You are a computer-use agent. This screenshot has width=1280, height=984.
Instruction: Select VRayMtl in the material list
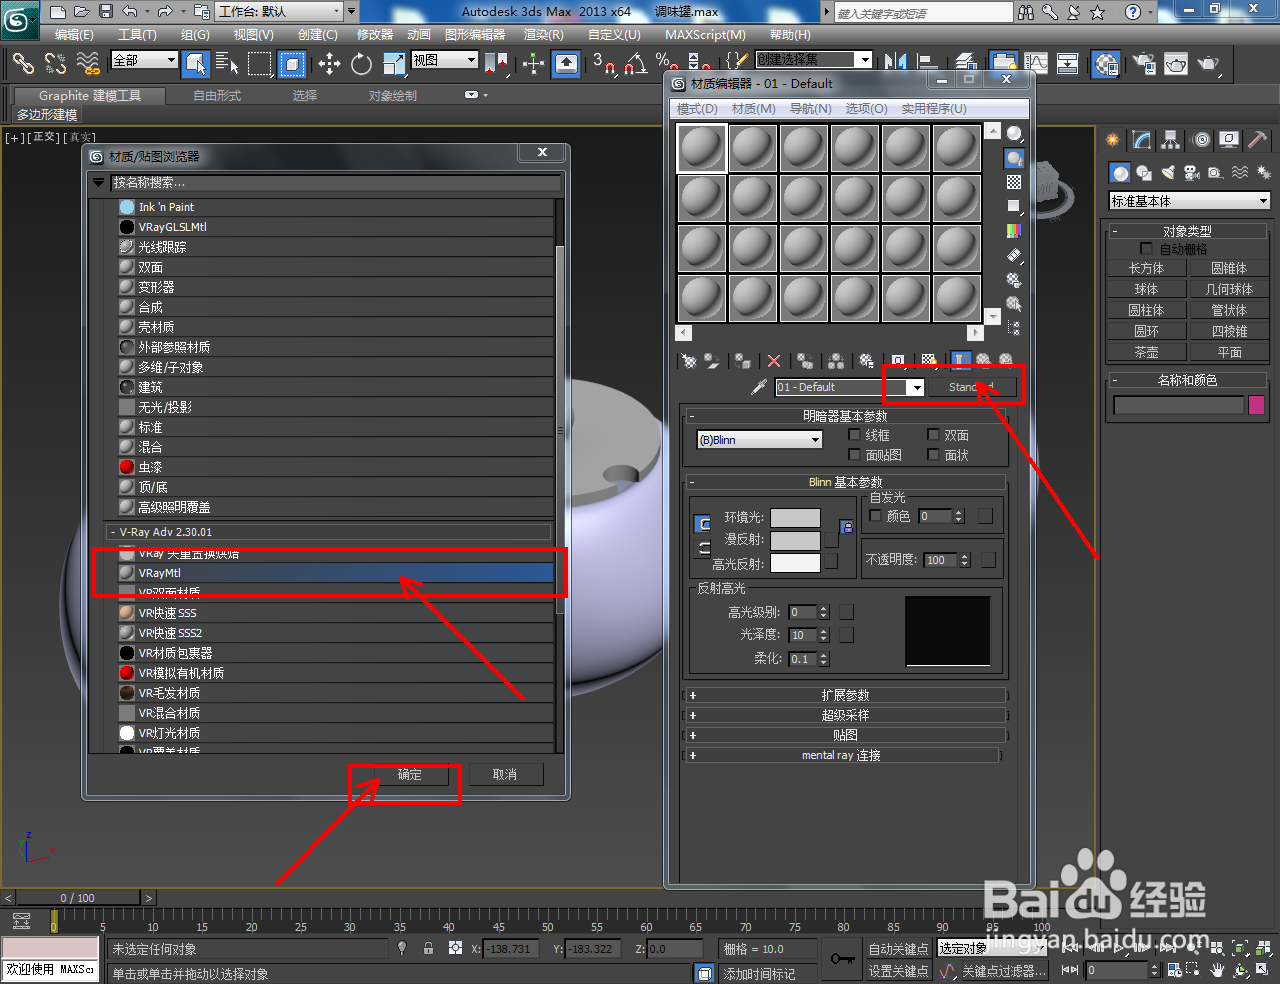(335, 573)
